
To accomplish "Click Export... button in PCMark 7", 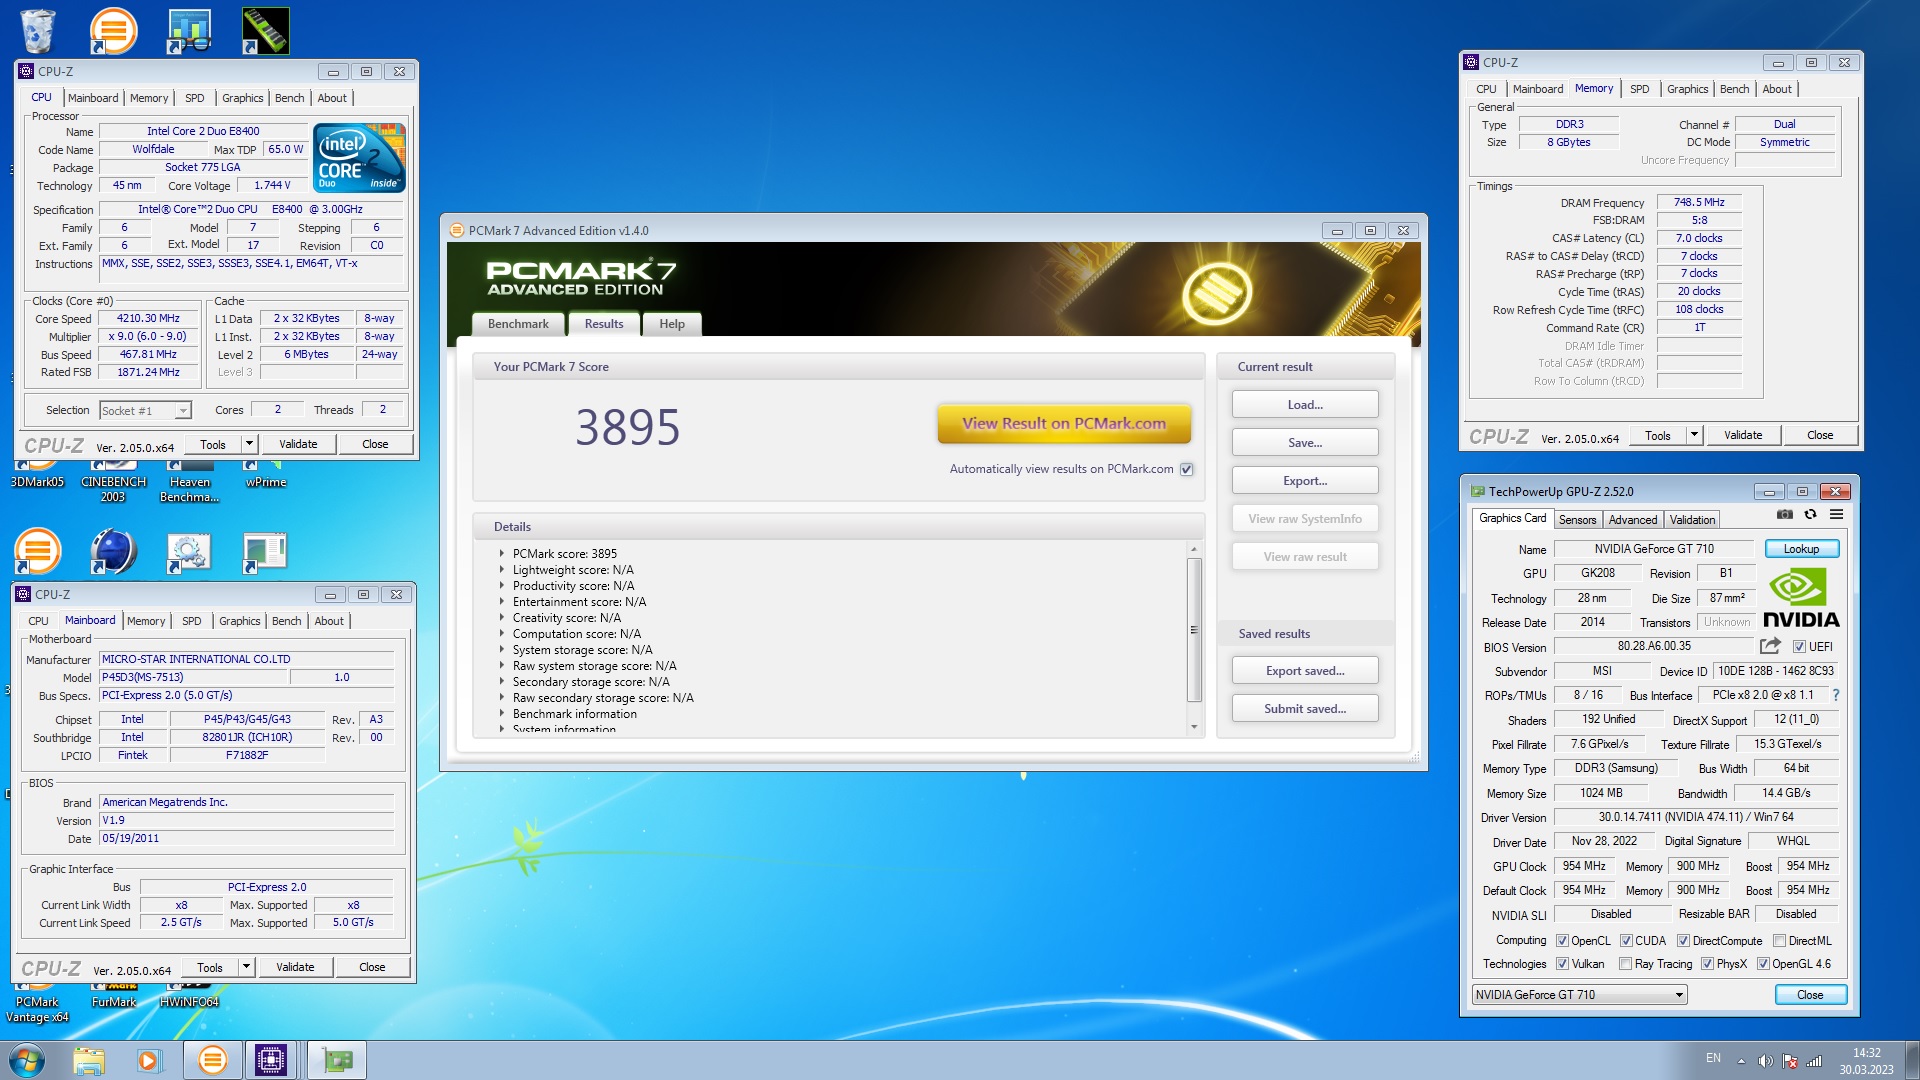I will point(1305,481).
